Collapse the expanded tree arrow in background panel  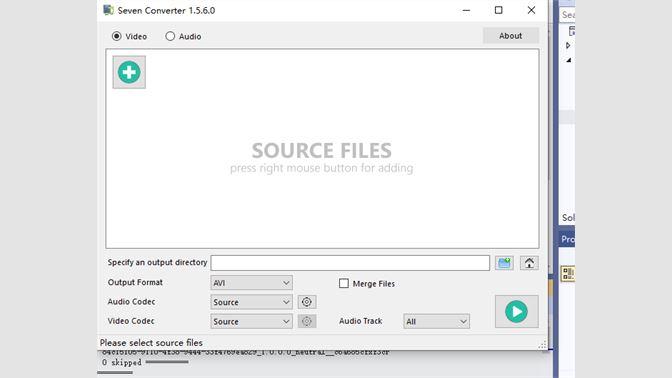569,60
